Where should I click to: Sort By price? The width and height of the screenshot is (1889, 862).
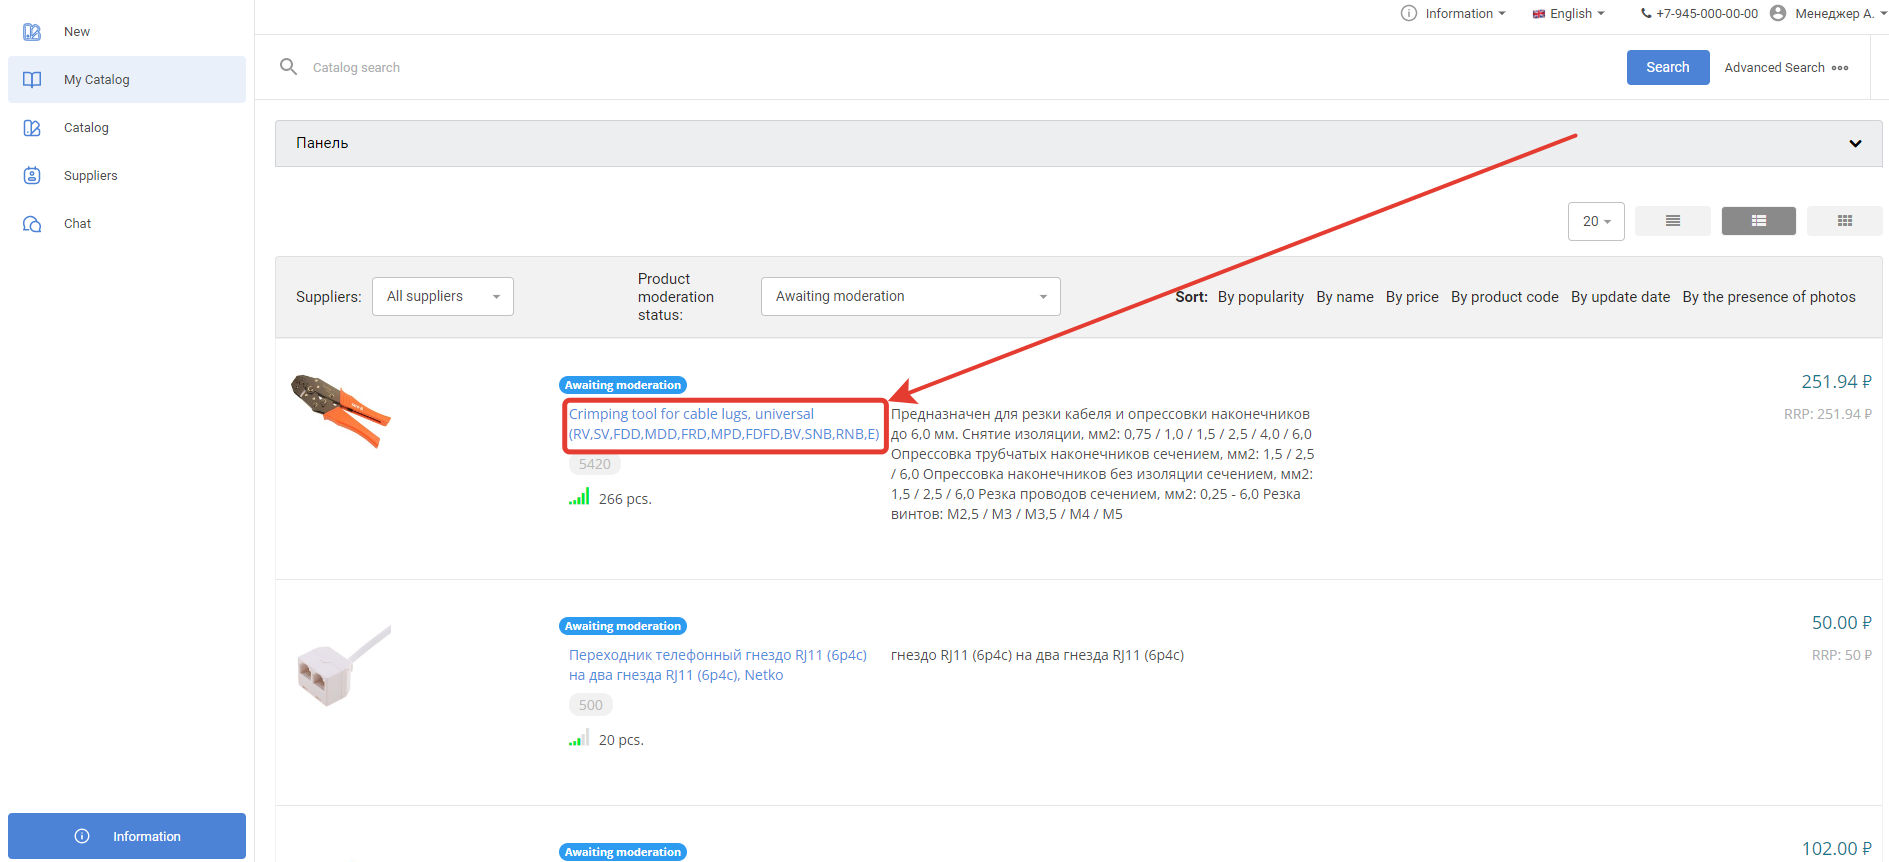pyautogui.click(x=1412, y=297)
